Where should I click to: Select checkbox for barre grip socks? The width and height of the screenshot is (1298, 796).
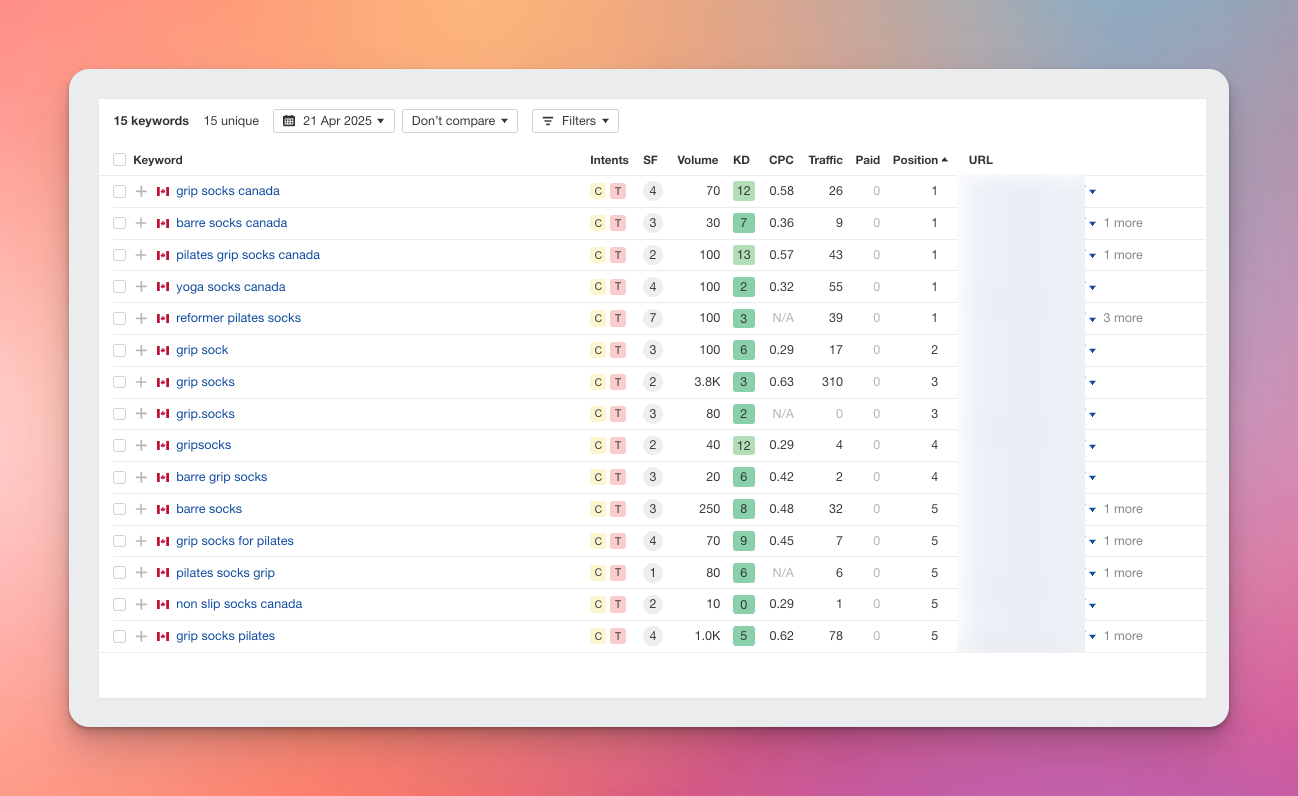[x=120, y=477]
